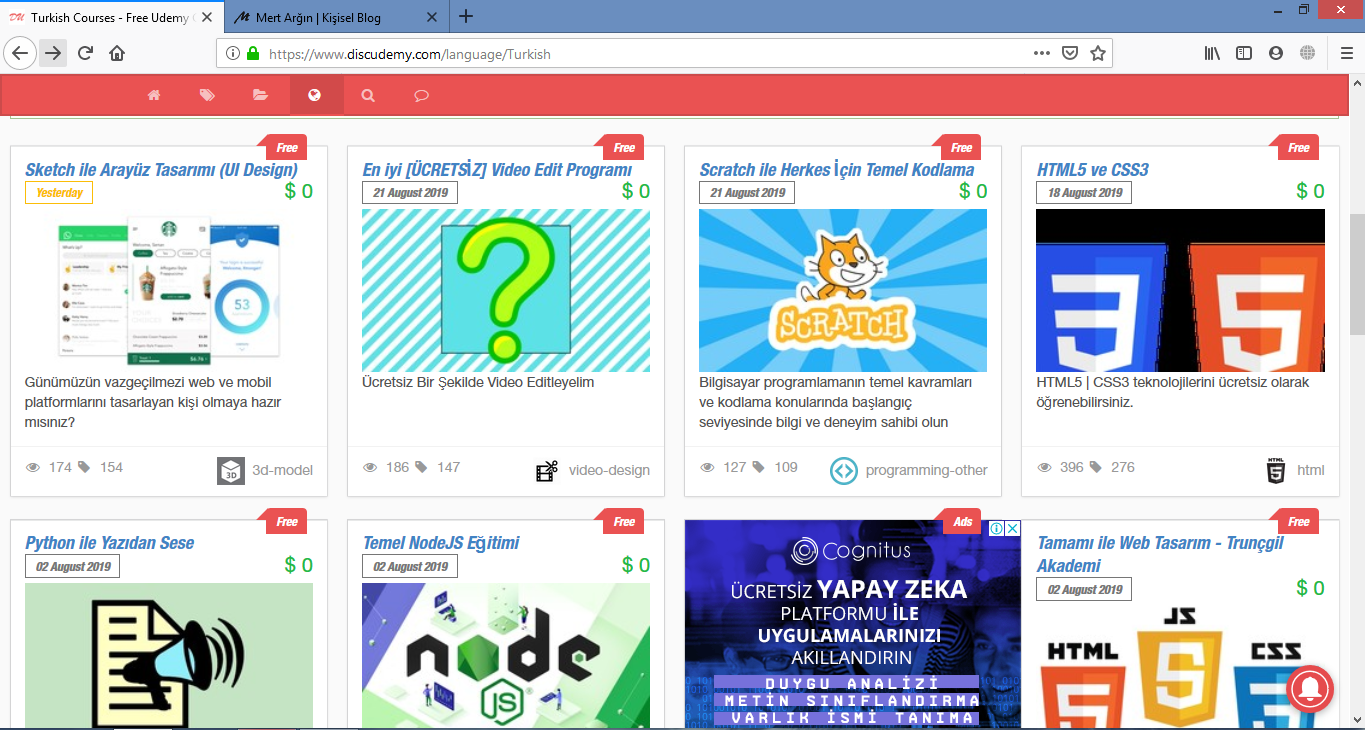
Task: Click the megaphone Python course thumbnail
Action: point(169,655)
